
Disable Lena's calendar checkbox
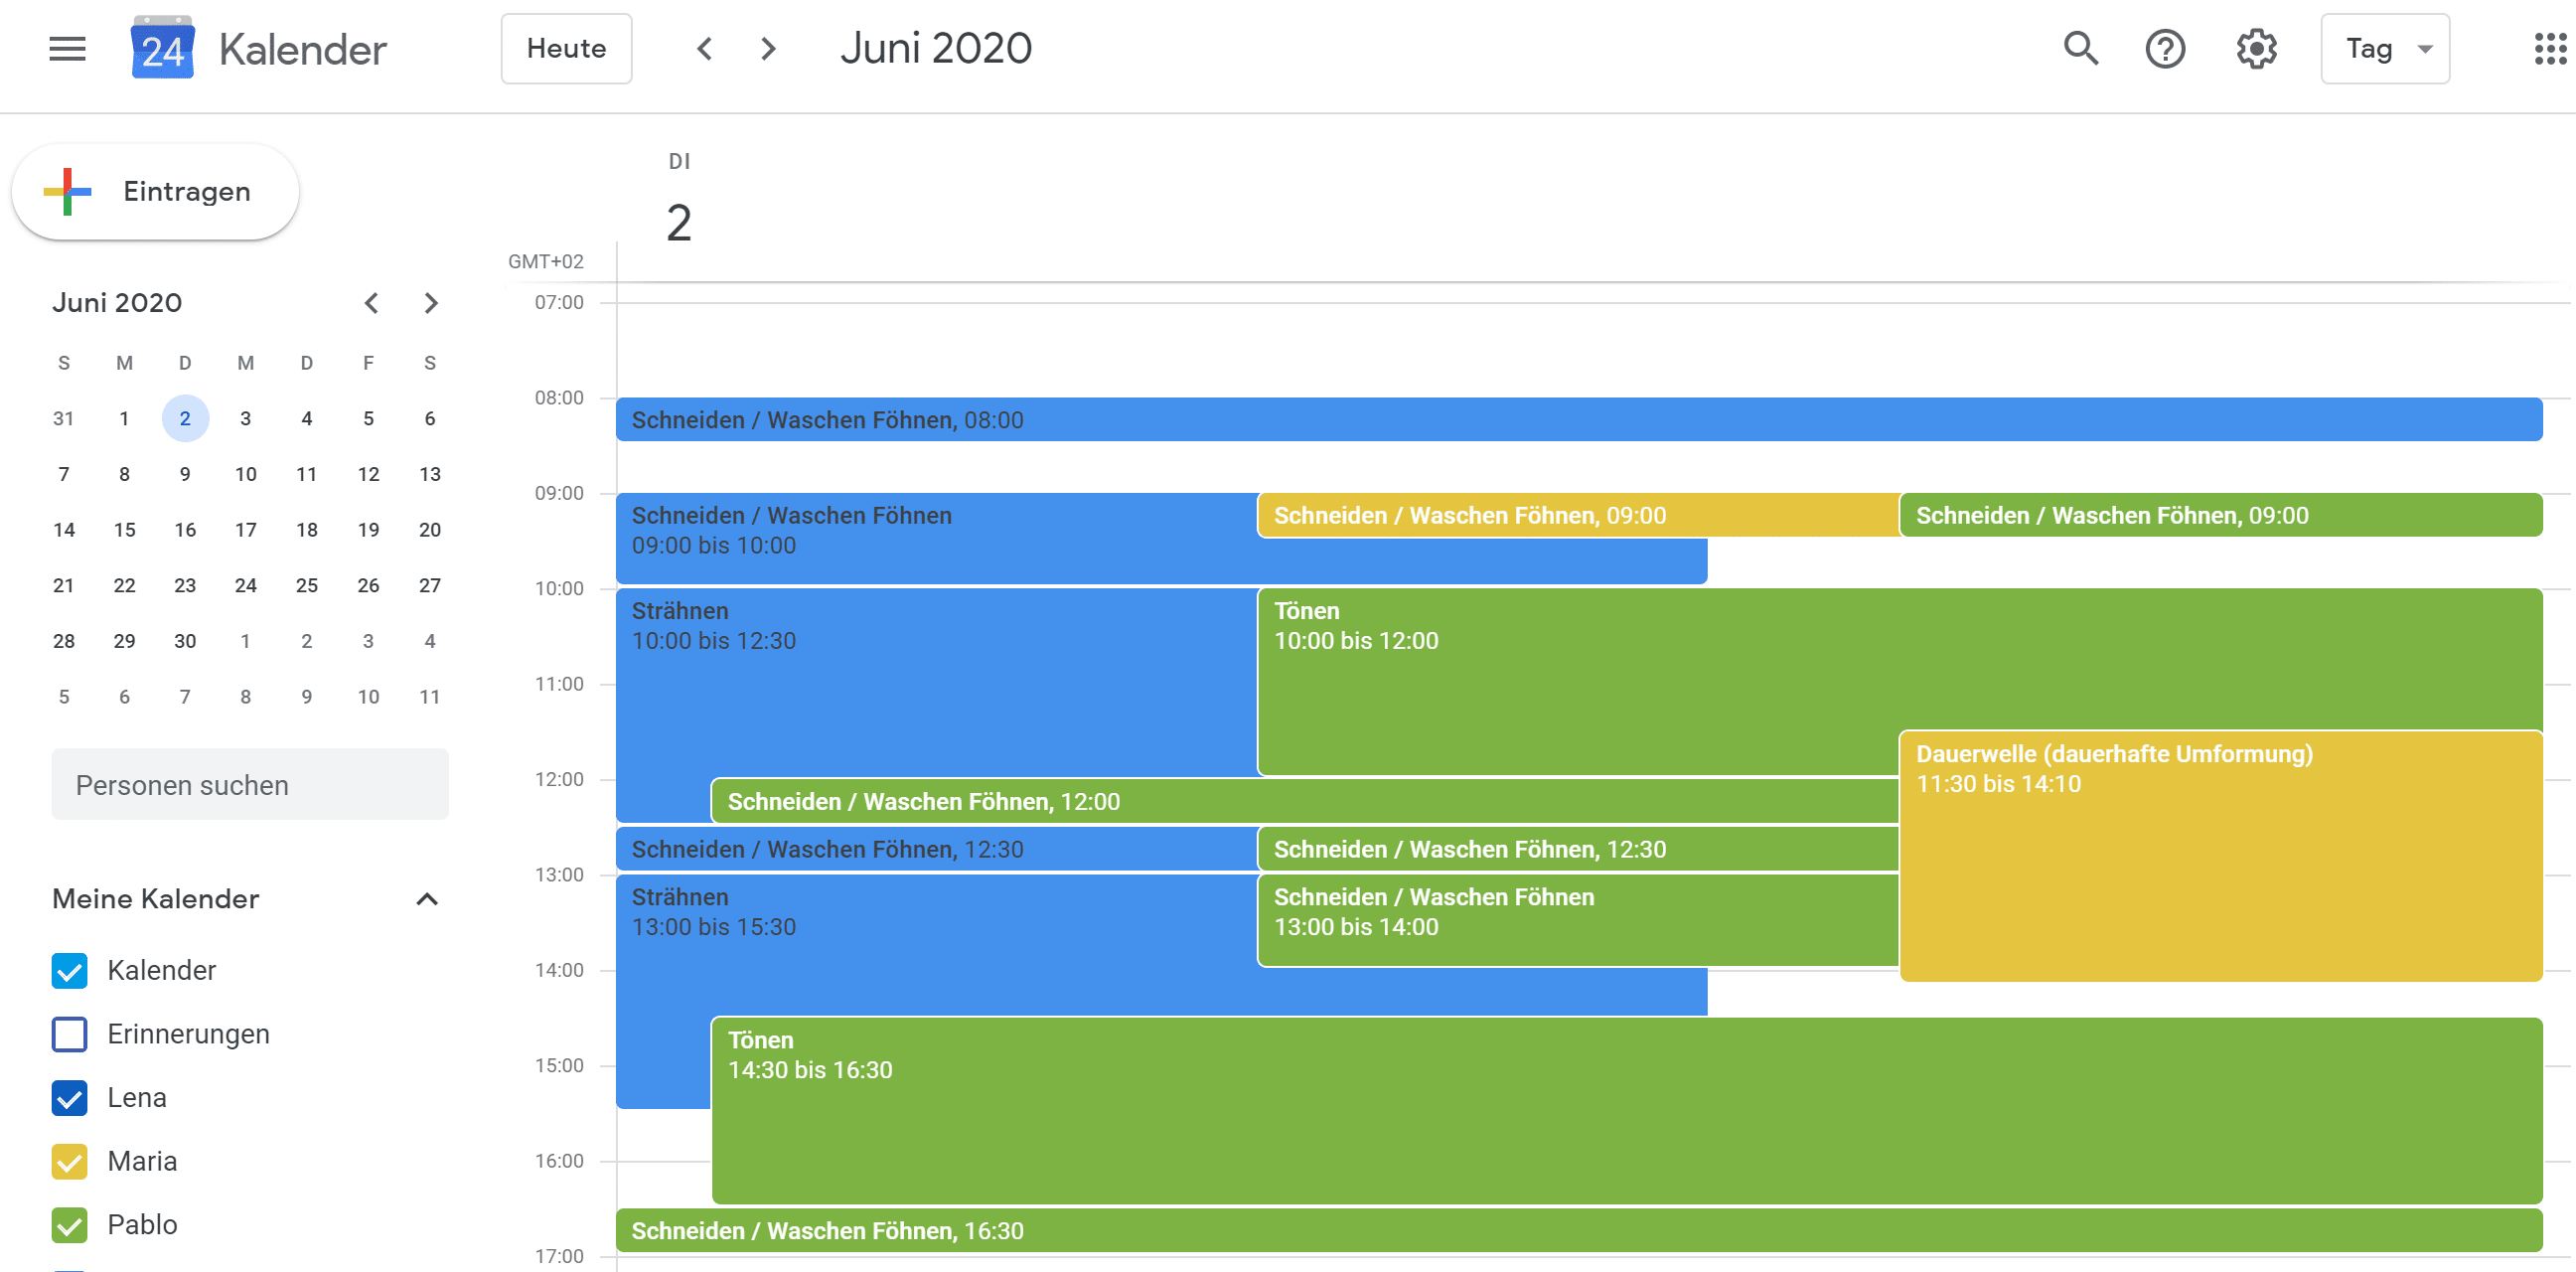68,1097
